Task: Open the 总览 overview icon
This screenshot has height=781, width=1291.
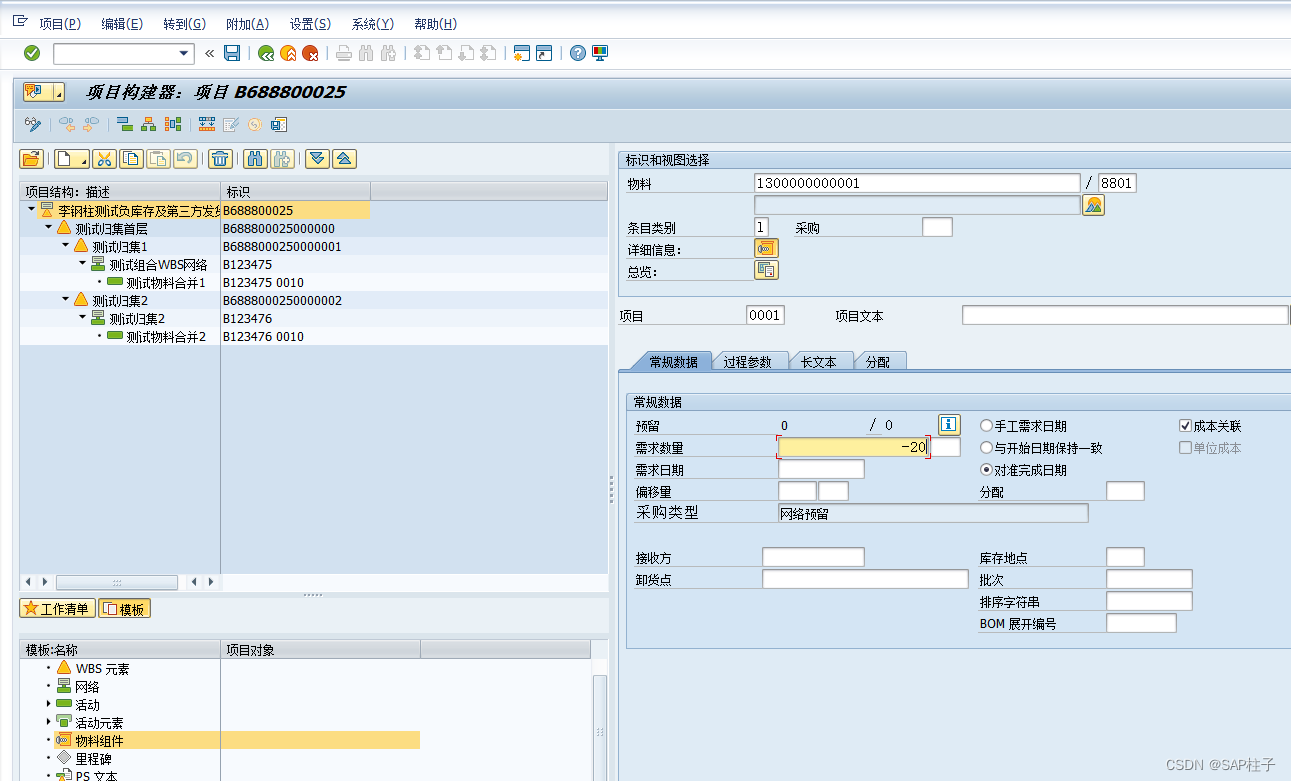Action: 766,270
